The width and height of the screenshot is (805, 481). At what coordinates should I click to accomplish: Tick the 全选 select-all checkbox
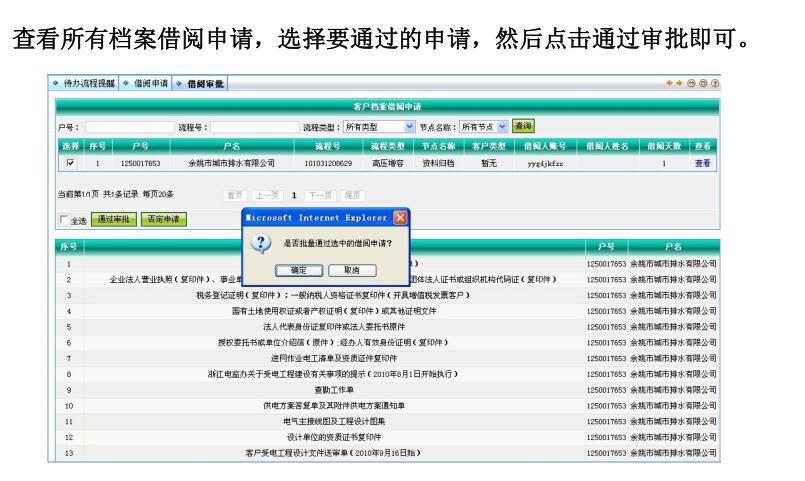click(x=64, y=220)
